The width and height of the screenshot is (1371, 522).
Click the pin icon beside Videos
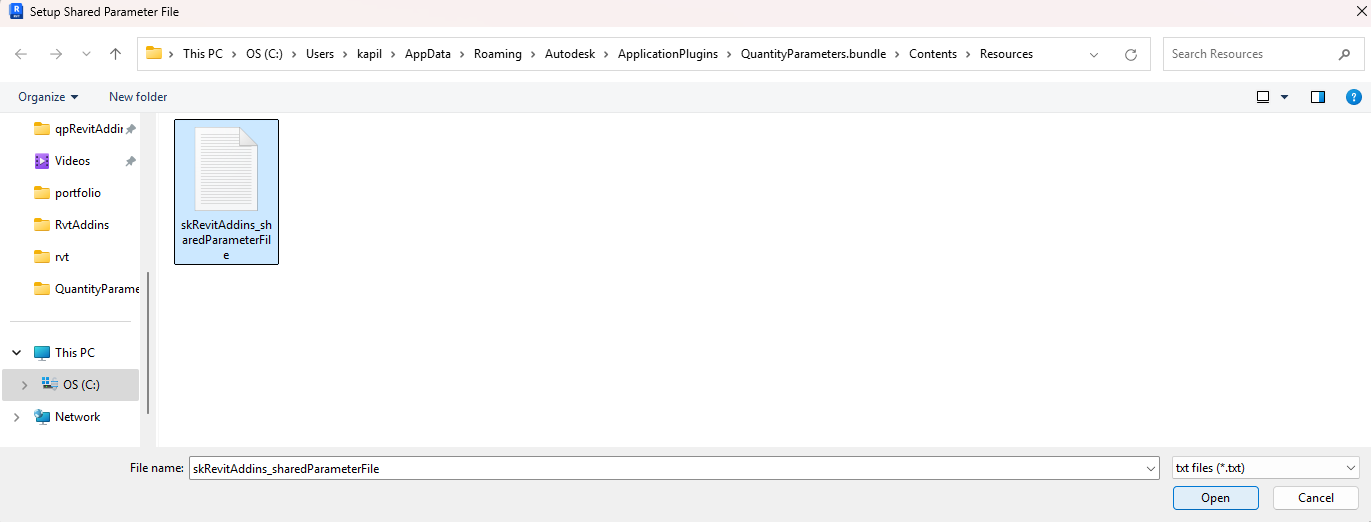(x=130, y=161)
